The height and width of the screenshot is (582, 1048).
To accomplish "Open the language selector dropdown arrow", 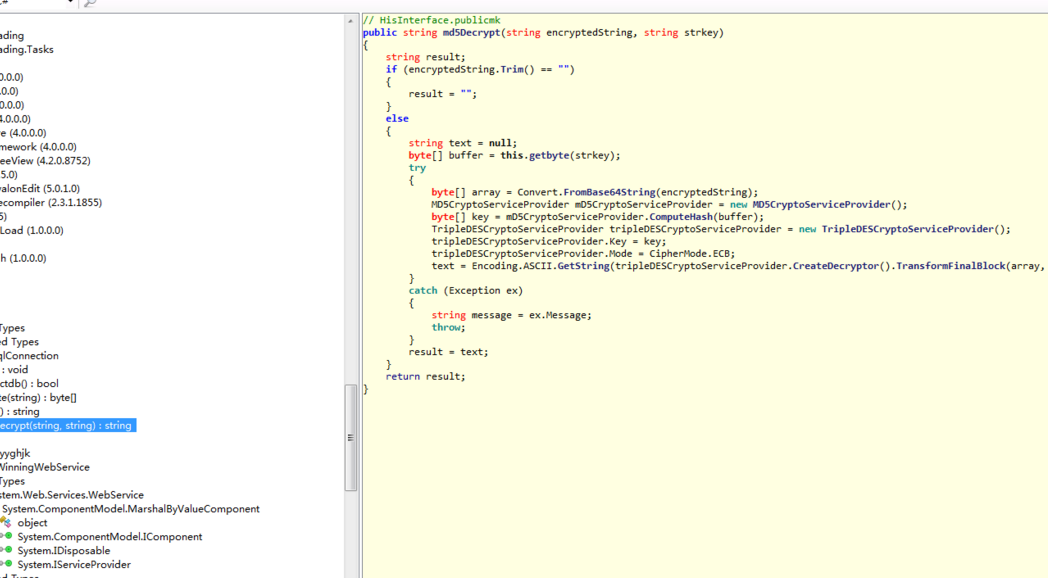I will [x=71, y=3].
